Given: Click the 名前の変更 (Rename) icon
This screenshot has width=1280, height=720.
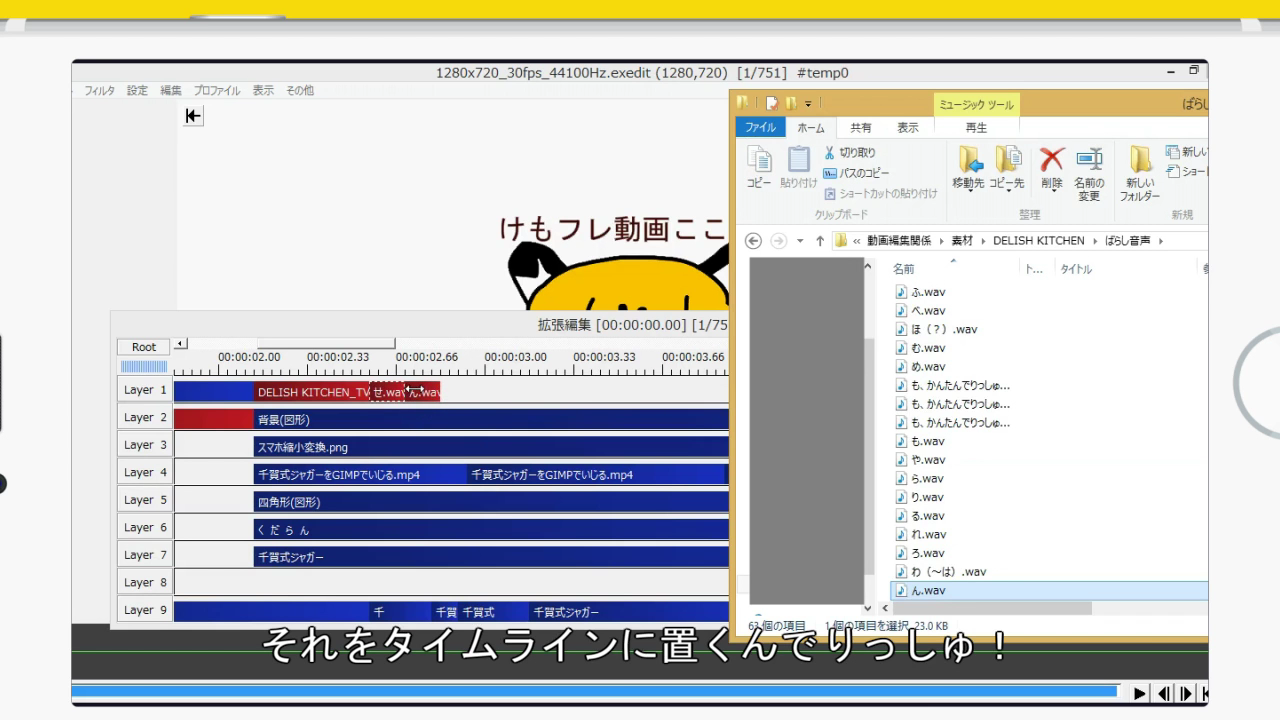Looking at the screenshot, I should tap(1089, 170).
